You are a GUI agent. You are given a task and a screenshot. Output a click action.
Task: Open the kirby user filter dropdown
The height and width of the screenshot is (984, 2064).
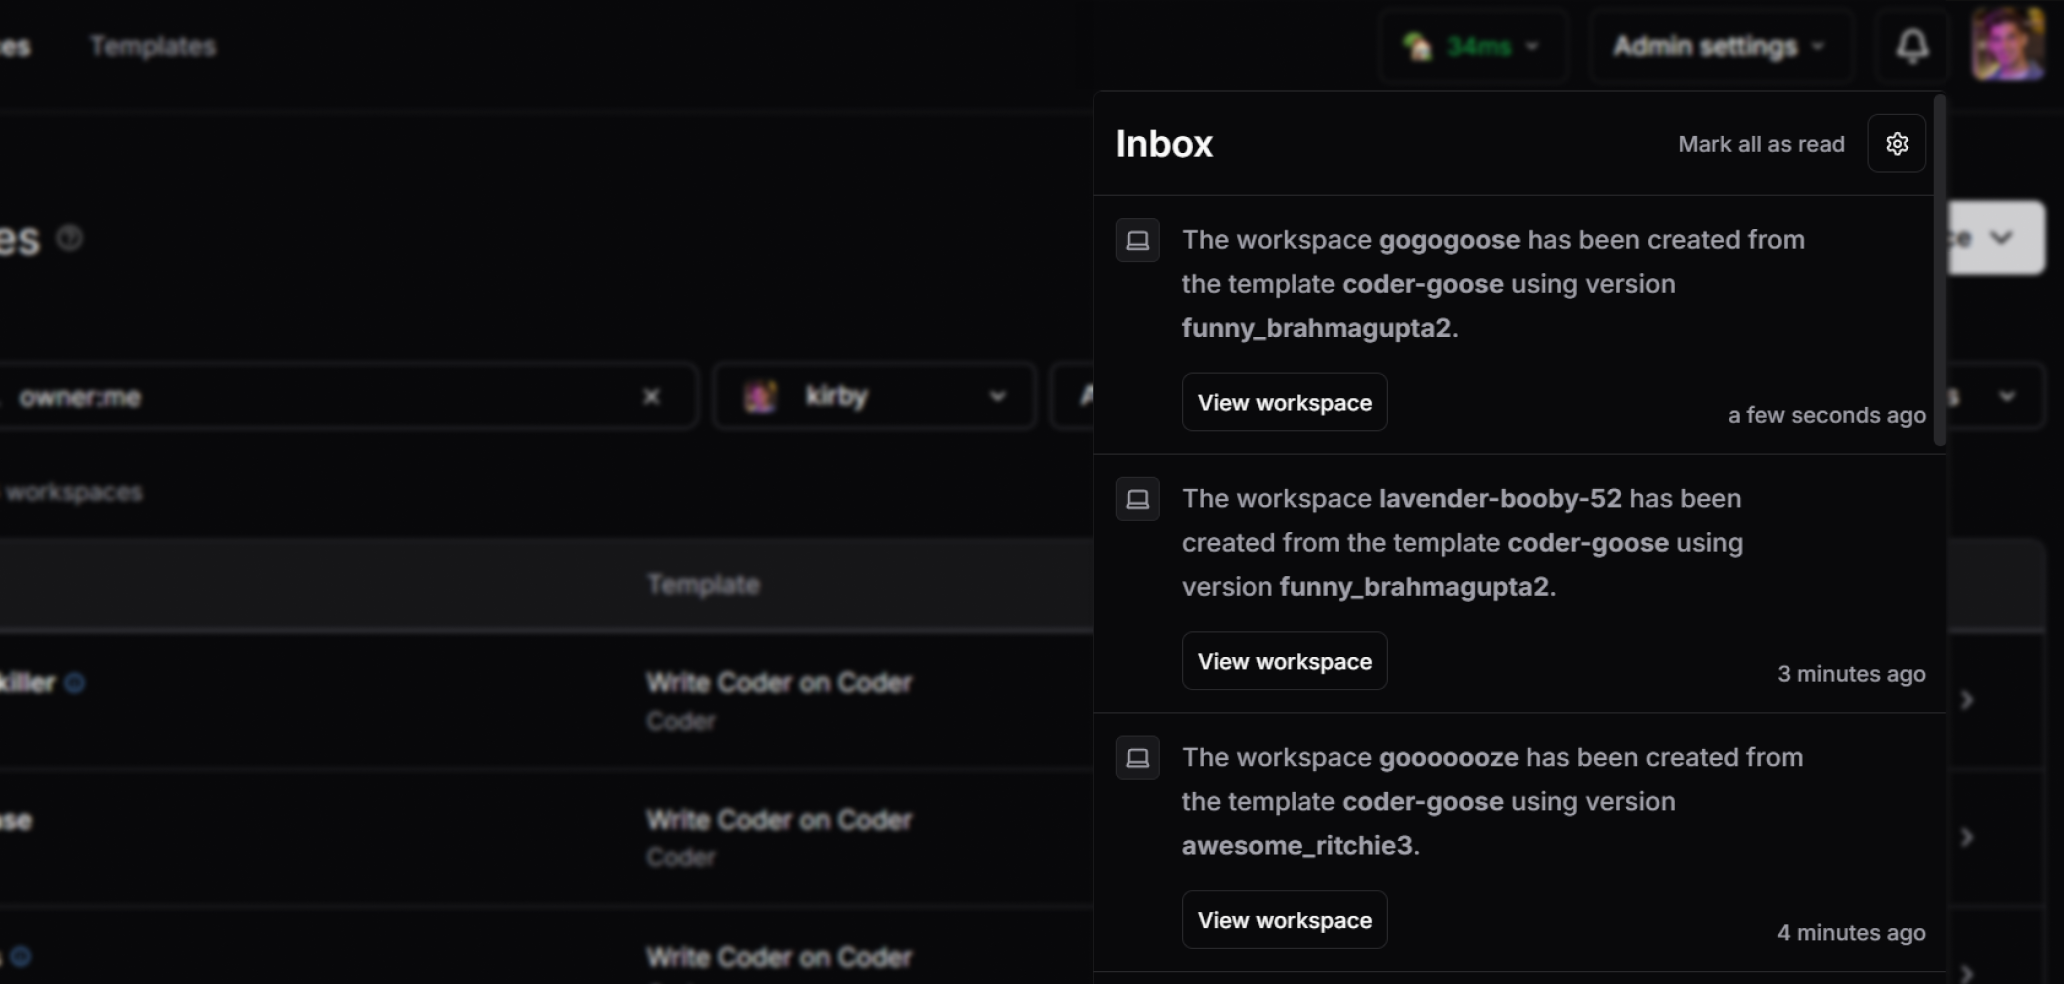pos(874,397)
